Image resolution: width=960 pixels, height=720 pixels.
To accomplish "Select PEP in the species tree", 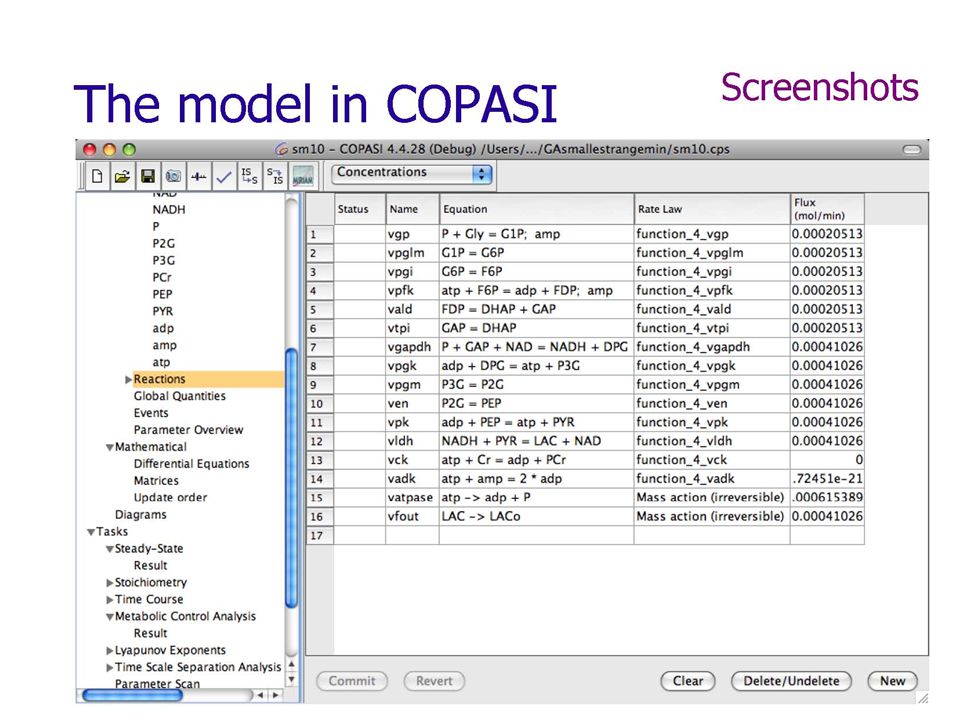I will click(x=162, y=294).
